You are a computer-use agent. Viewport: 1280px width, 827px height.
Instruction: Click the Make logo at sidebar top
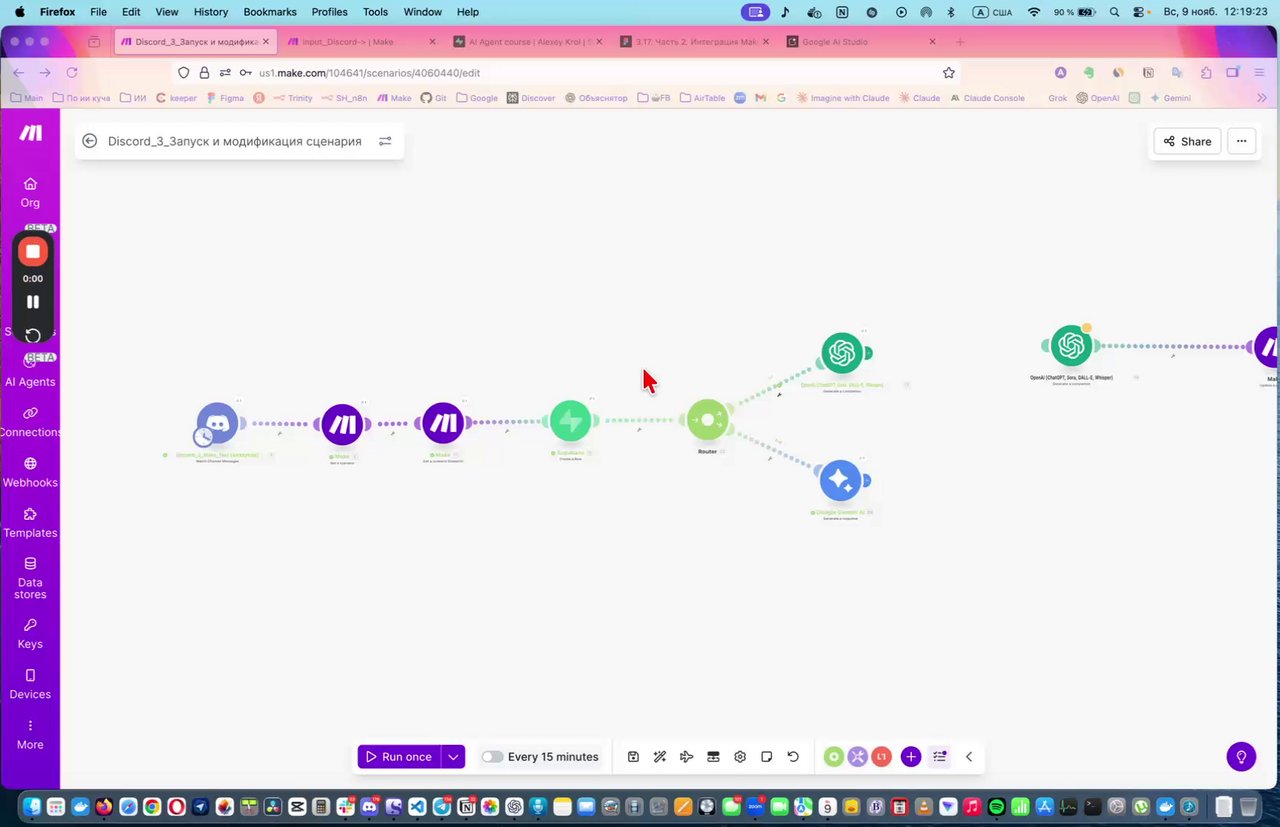[x=31, y=133]
